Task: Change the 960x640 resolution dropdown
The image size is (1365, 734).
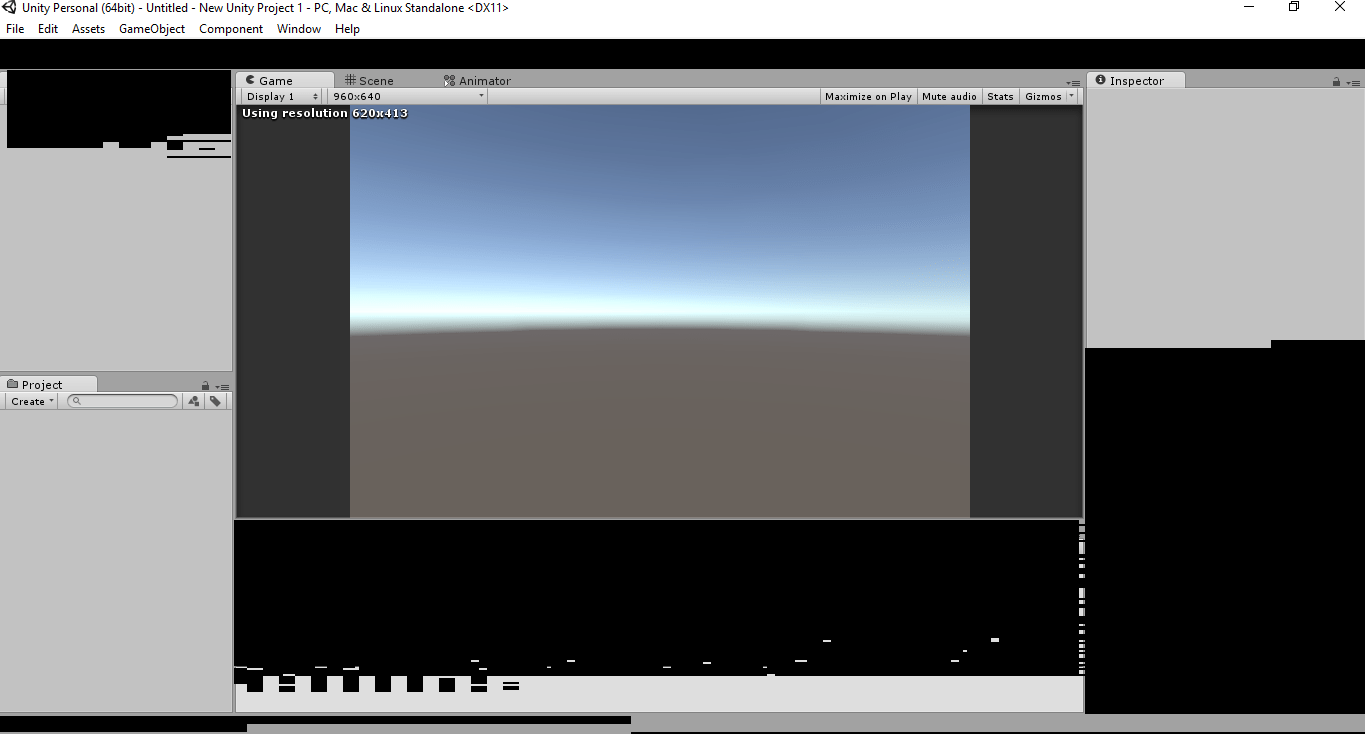Action: pos(405,96)
